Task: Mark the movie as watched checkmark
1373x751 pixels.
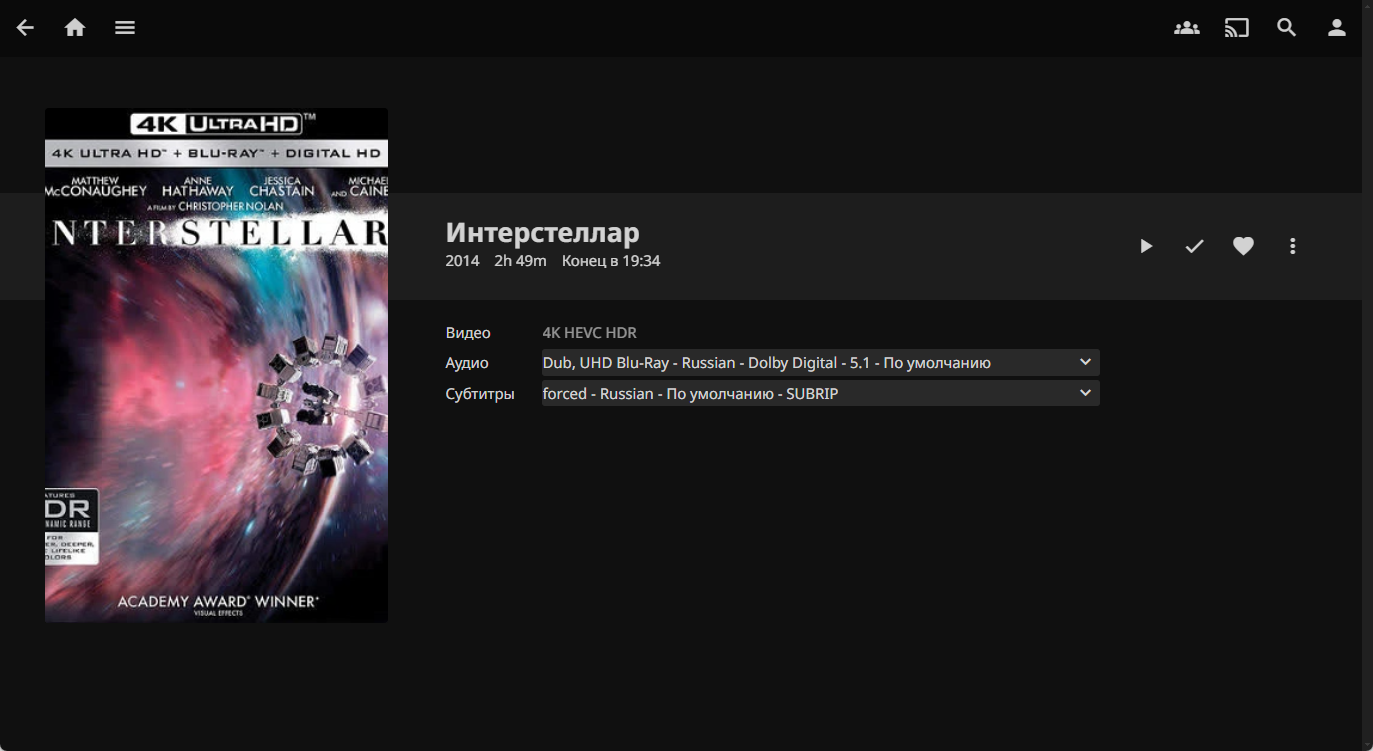Action: point(1194,246)
